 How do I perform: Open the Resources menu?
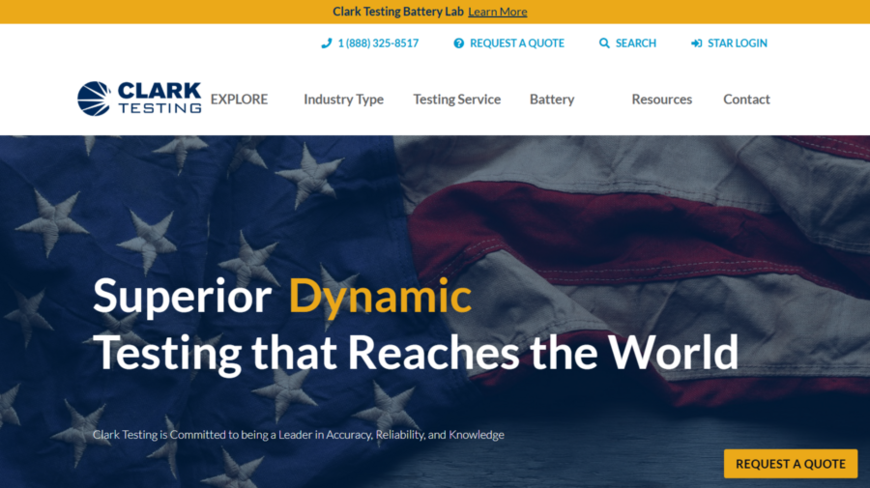coord(662,99)
